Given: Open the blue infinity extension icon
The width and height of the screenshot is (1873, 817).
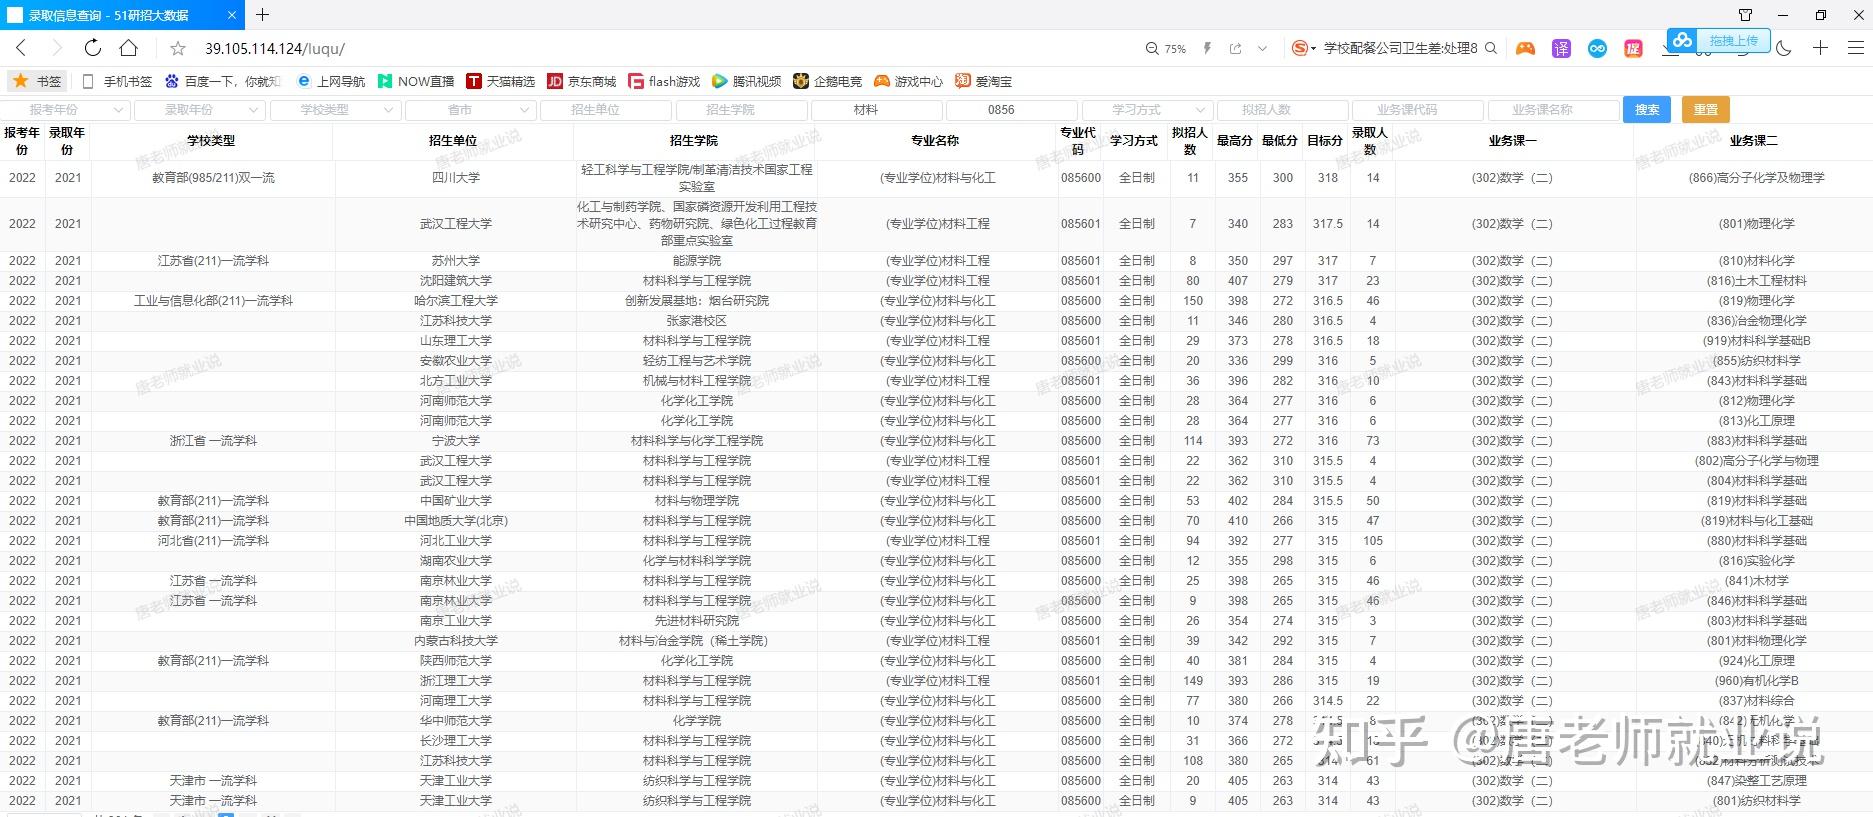Looking at the screenshot, I should [1597, 48].
